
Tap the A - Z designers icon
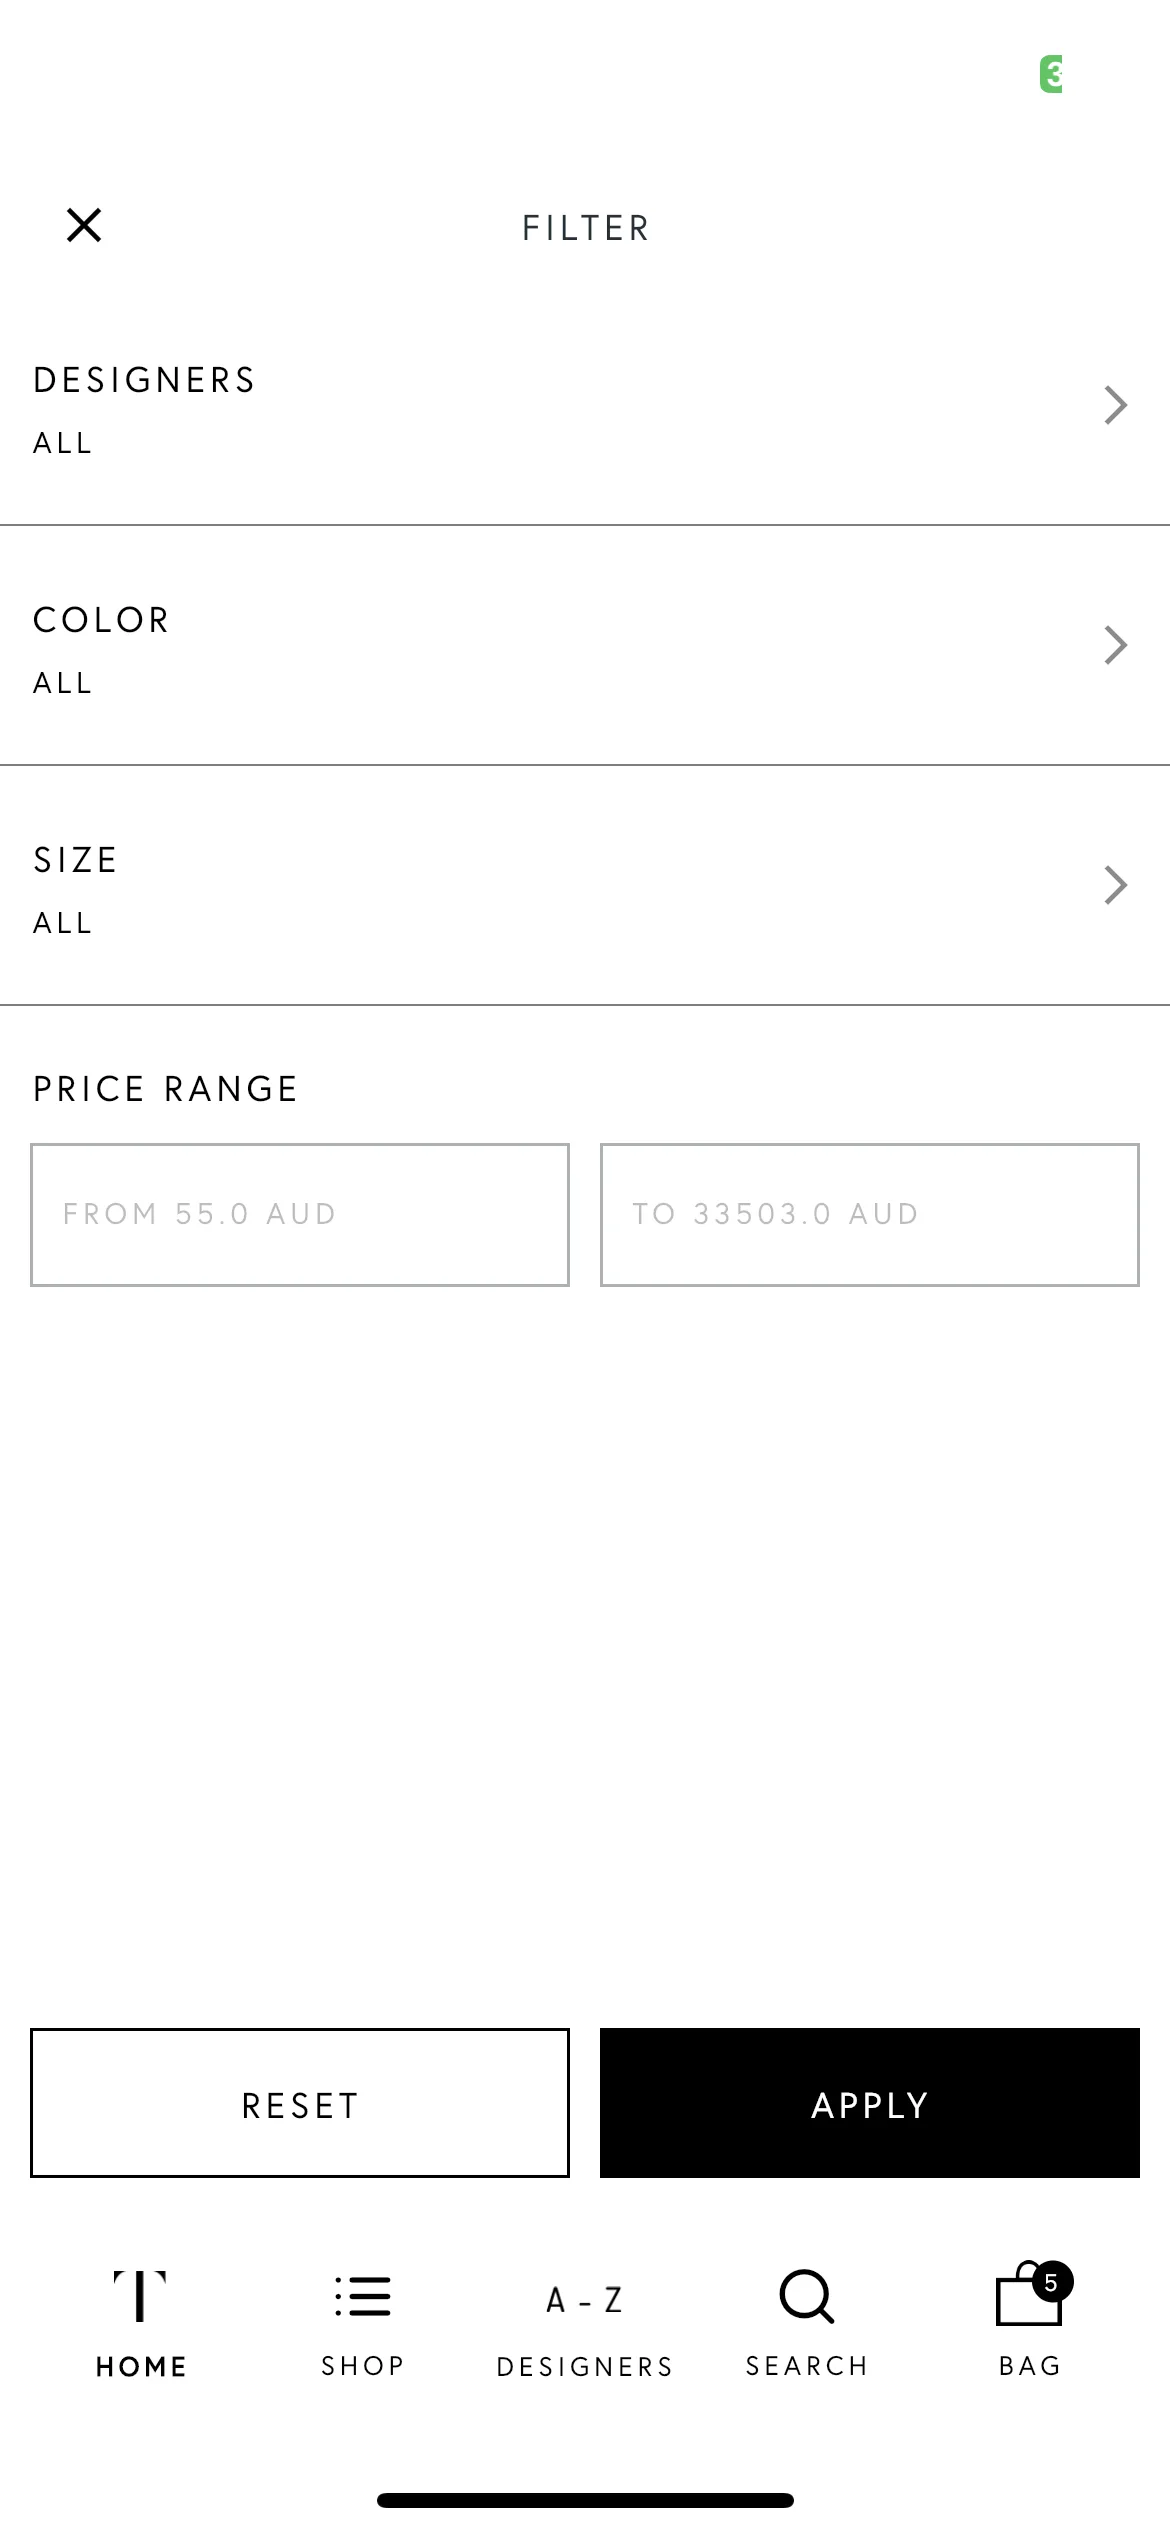tap(585, 2300)
